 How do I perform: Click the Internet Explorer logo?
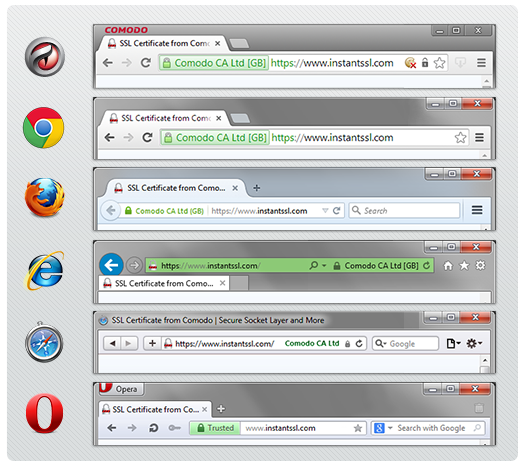point(44,271)
